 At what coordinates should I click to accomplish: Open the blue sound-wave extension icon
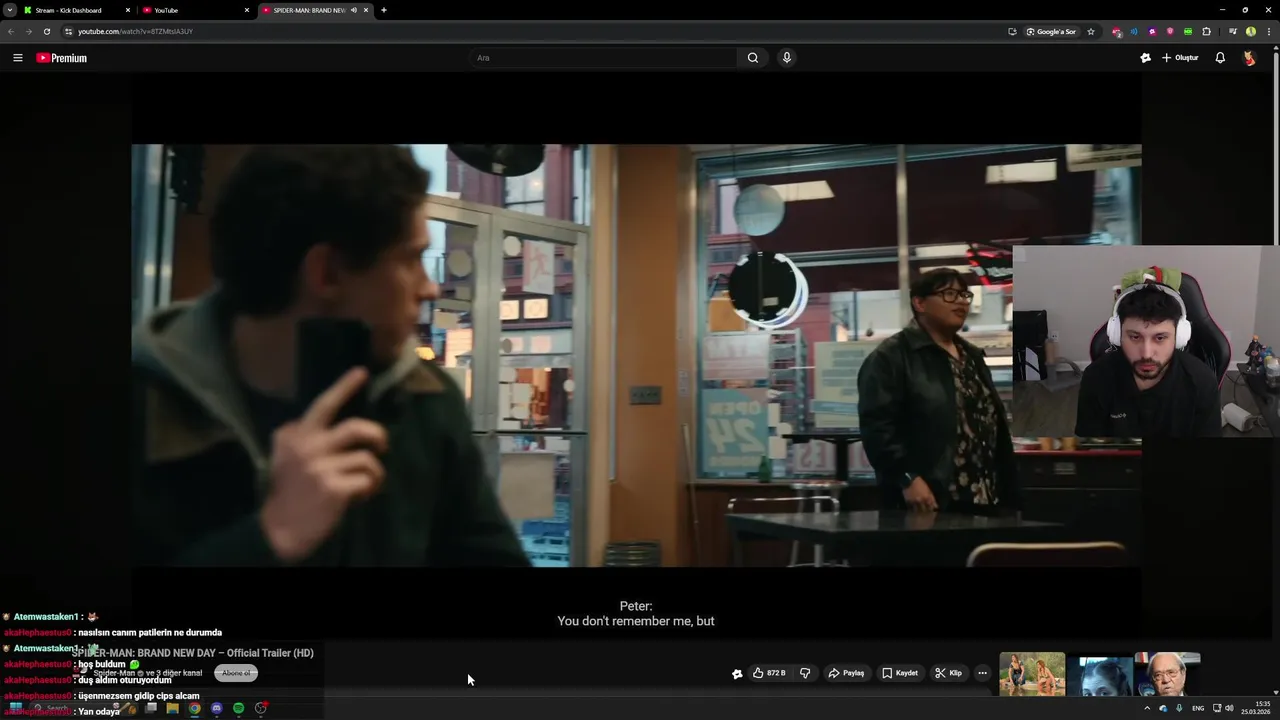tap(1134, 31)
